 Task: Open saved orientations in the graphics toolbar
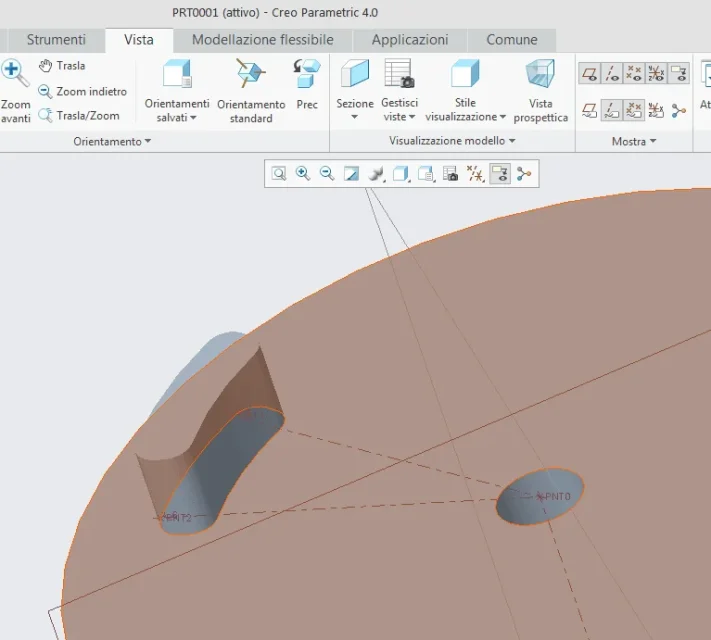pos(426,174)
